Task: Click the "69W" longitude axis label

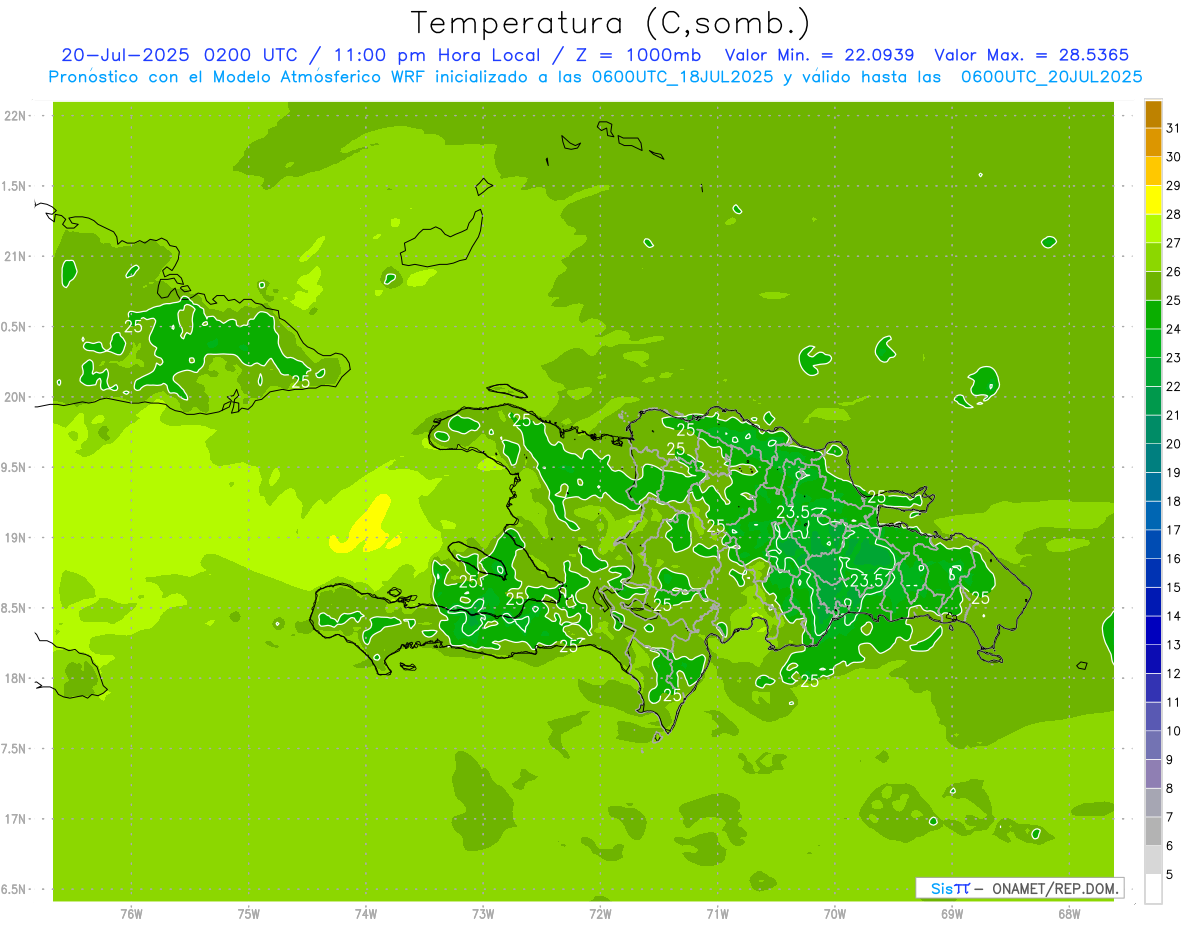Action: [x=952, y=913]
